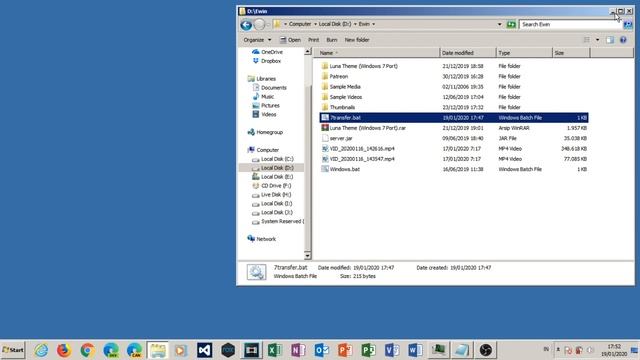
Task: Open the Organize dropdown menu
Action: coord(257,40)
